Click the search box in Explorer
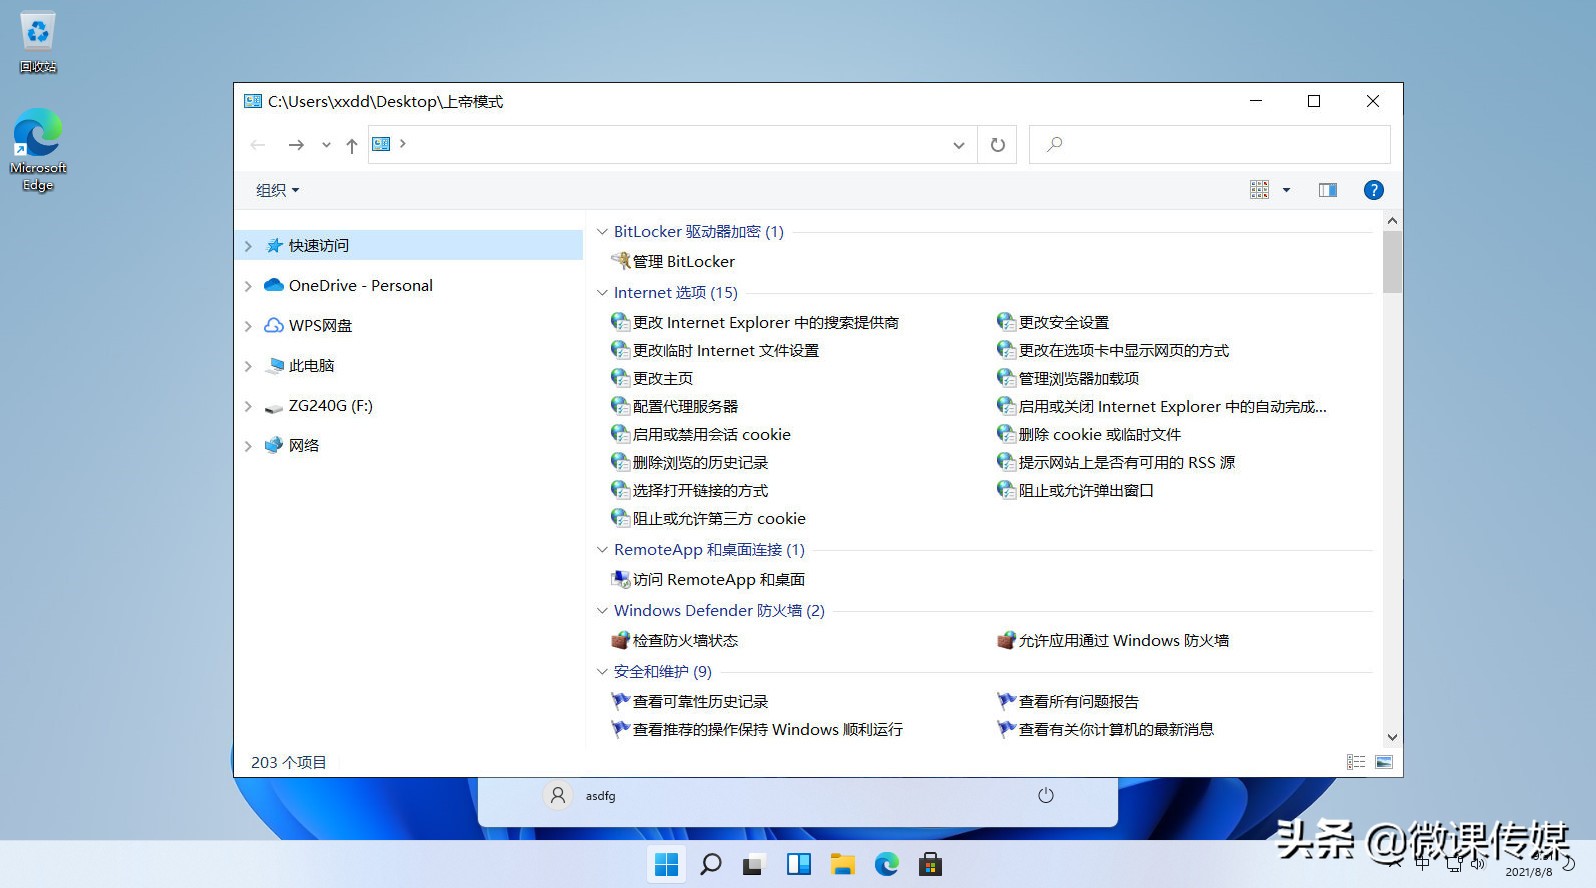The height and width of the screenshot is (888, 1596). (x=1210, y=145)
